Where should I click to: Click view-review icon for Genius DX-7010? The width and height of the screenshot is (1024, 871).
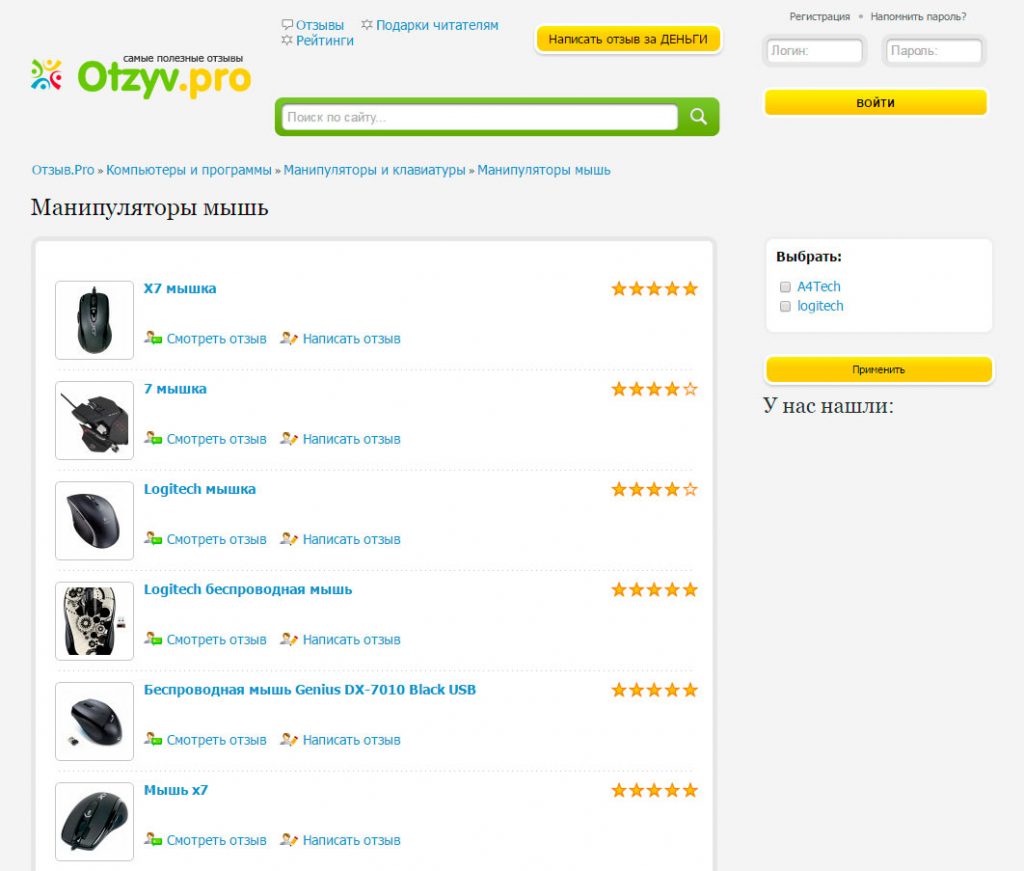[153, 740]
